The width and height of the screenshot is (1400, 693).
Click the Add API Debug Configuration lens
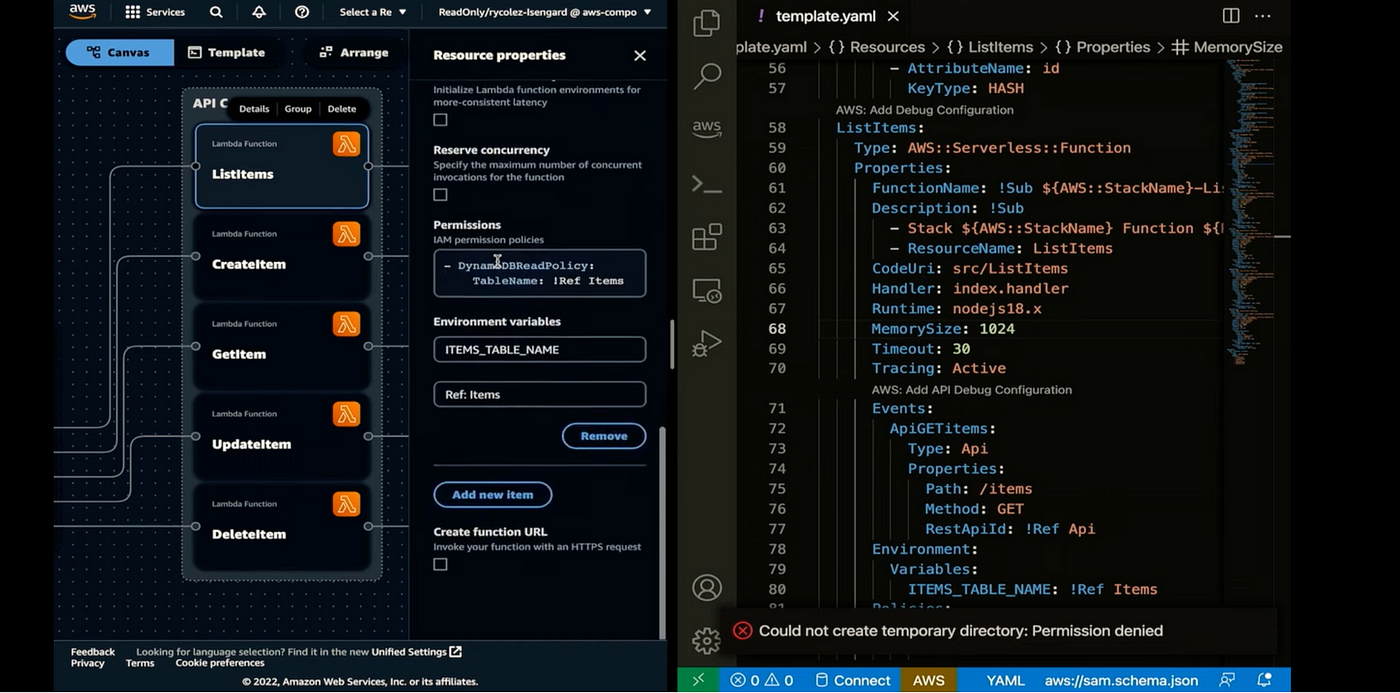(972, 390)
